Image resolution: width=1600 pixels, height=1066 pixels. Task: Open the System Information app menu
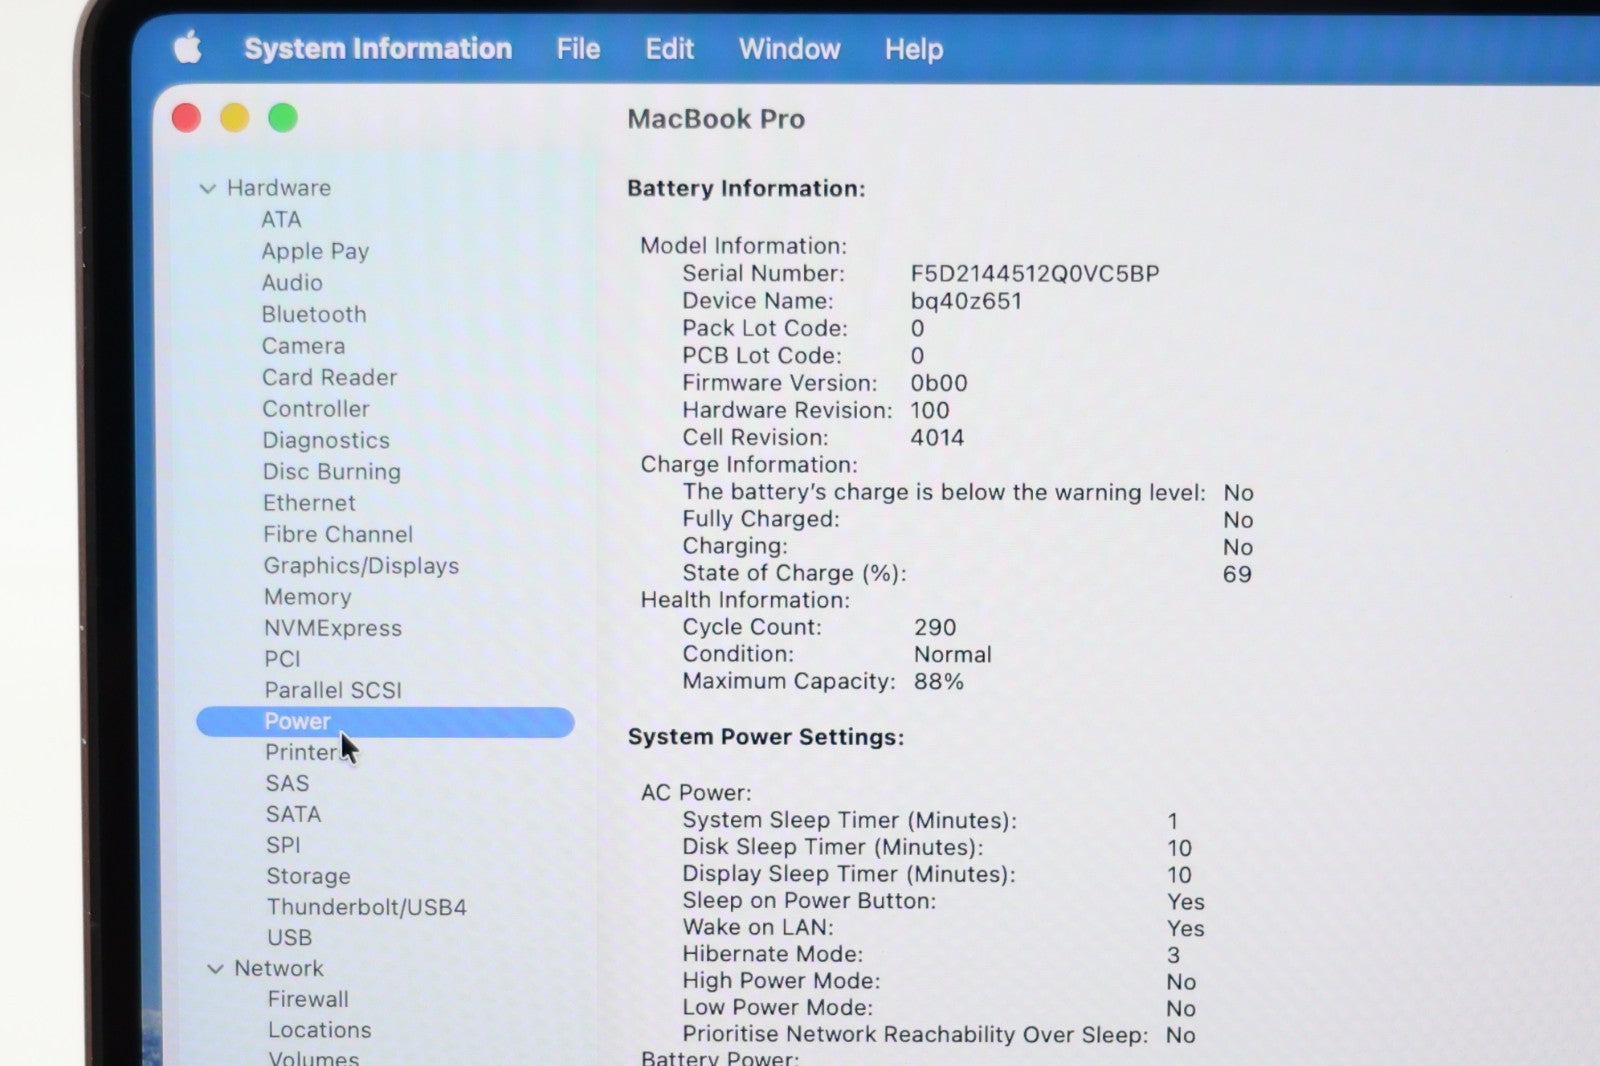click(x=378, y=49)
